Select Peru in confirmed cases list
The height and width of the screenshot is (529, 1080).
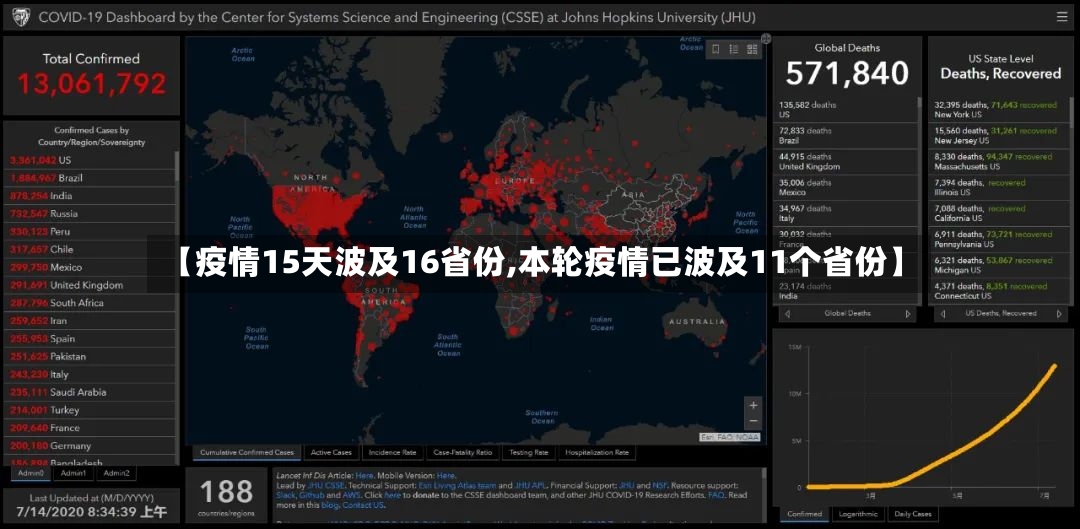[90, 231]
